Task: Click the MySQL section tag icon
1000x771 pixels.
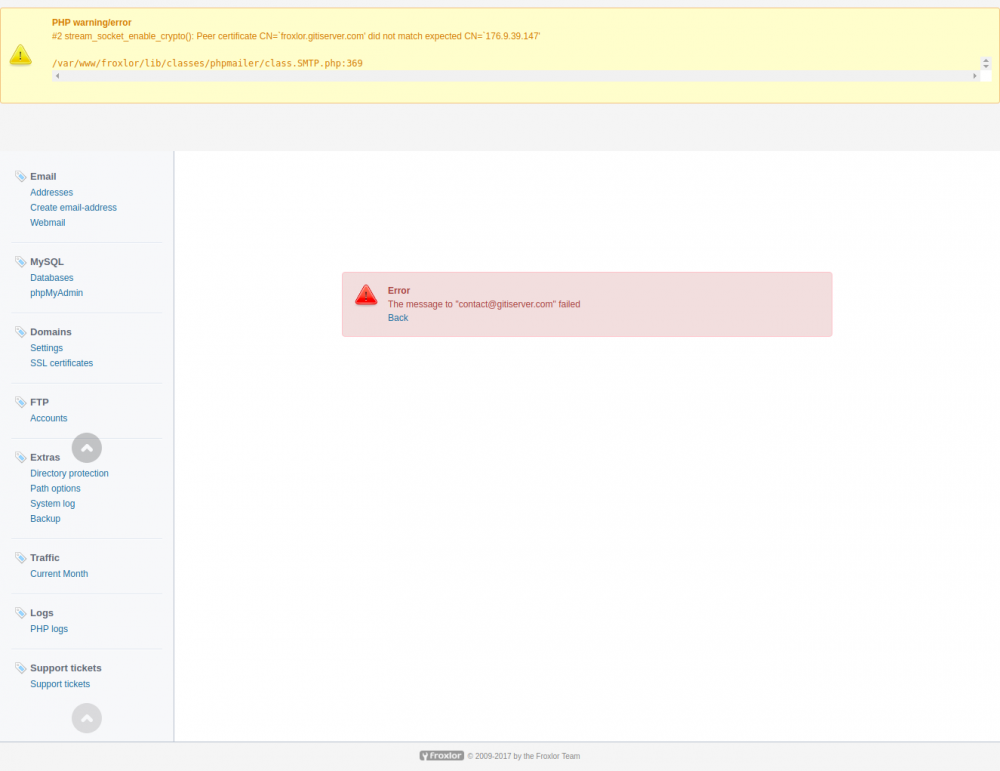Action: click(x=19, y=261)
